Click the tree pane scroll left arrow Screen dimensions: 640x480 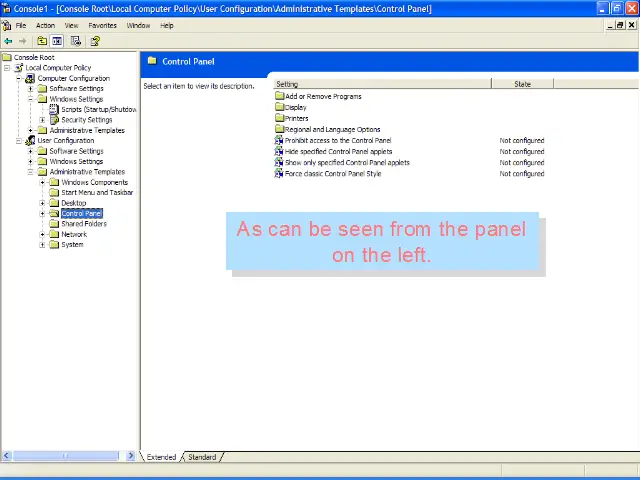tap(7, 456)
